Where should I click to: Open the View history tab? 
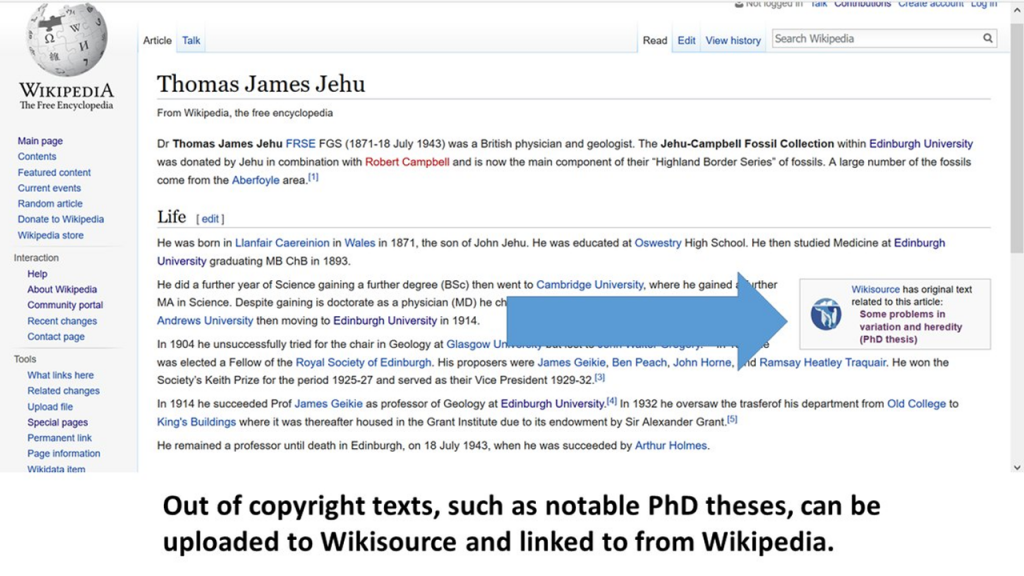[733, 40]
